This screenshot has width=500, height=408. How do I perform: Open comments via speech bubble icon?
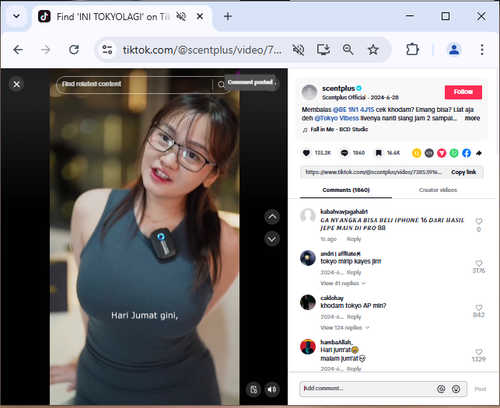click(344, 153)
